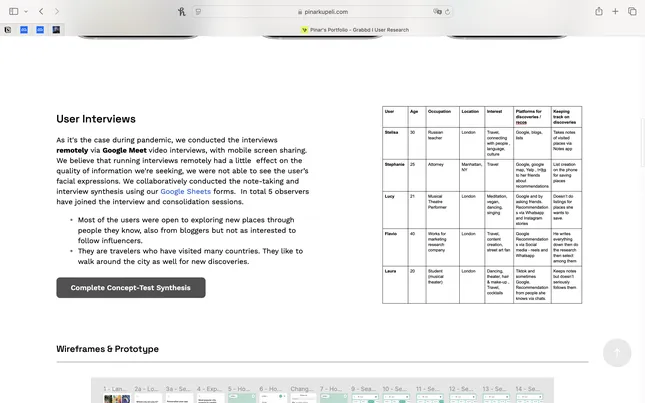645x403 pixels.
Task: Expand the sidebar dropdown chevron
Action: (x=25, y=11)
